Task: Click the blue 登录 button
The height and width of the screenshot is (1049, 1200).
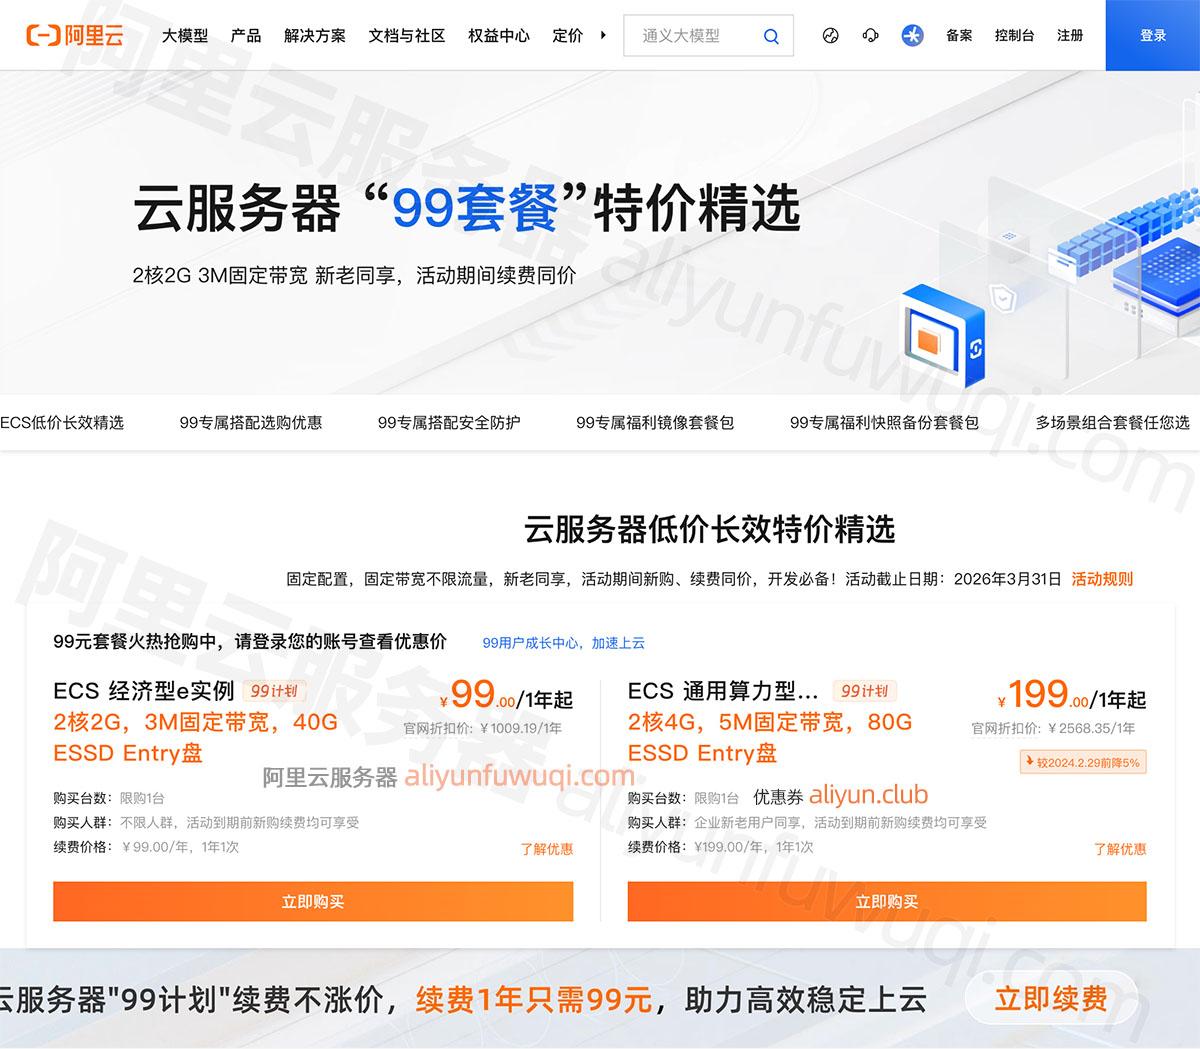Action: [1153, 35]
